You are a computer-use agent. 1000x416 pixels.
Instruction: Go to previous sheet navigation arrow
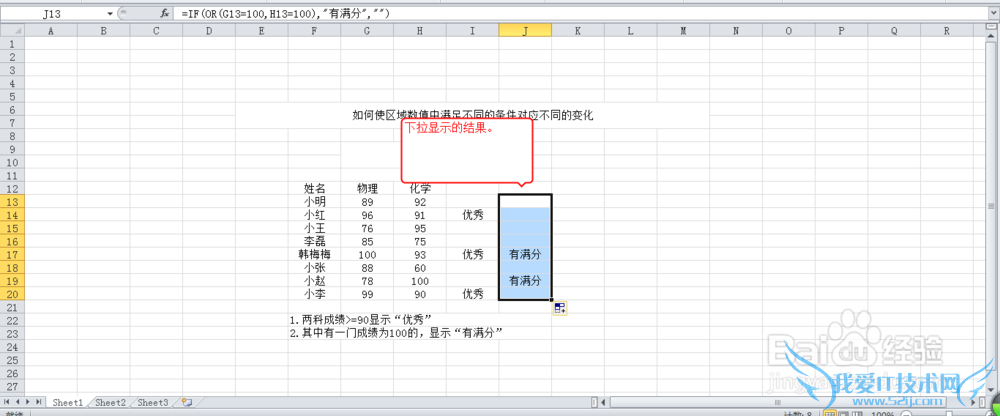click(18, 402)
